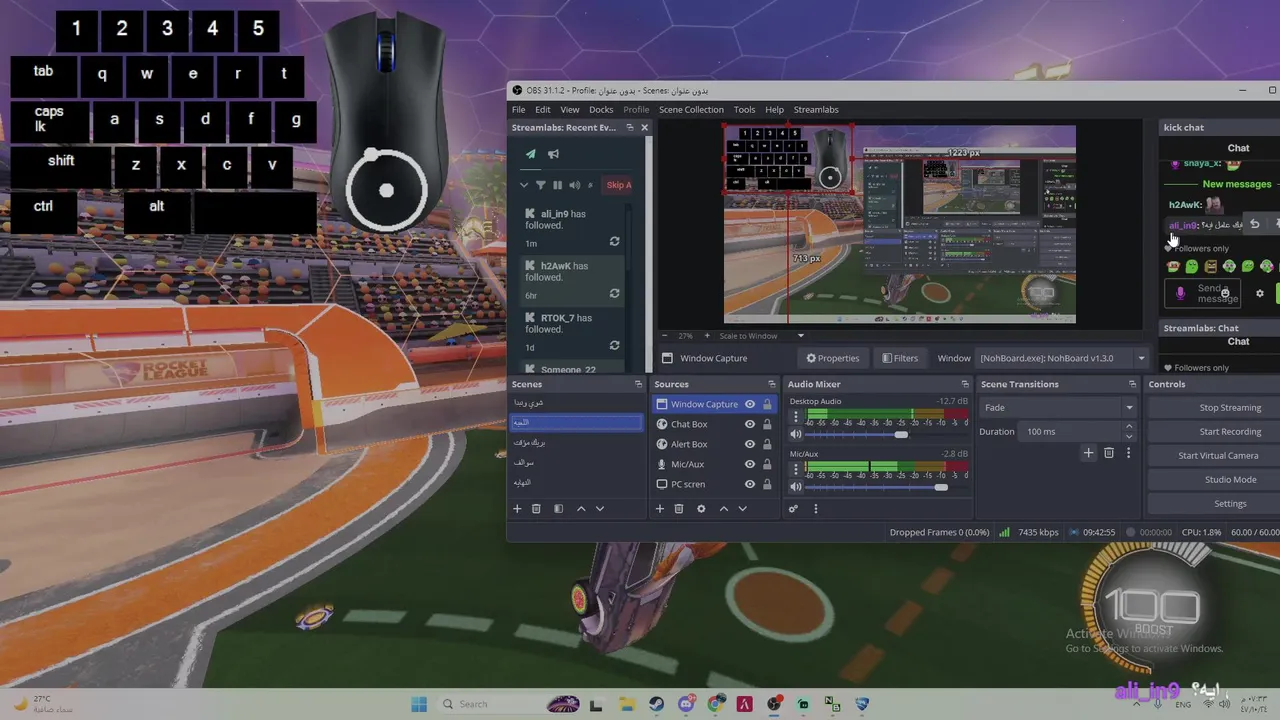This screenshot has width=1280, height=720.
Task: Open scene filters icon in Scenes toolbar
Action: coord(558,509)
